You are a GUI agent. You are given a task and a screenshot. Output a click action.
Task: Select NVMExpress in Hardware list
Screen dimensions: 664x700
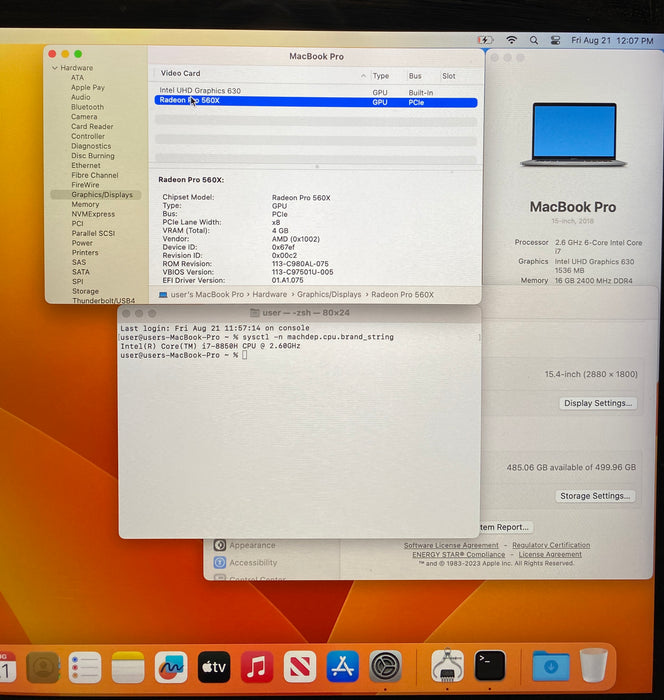tap(93, 214)
